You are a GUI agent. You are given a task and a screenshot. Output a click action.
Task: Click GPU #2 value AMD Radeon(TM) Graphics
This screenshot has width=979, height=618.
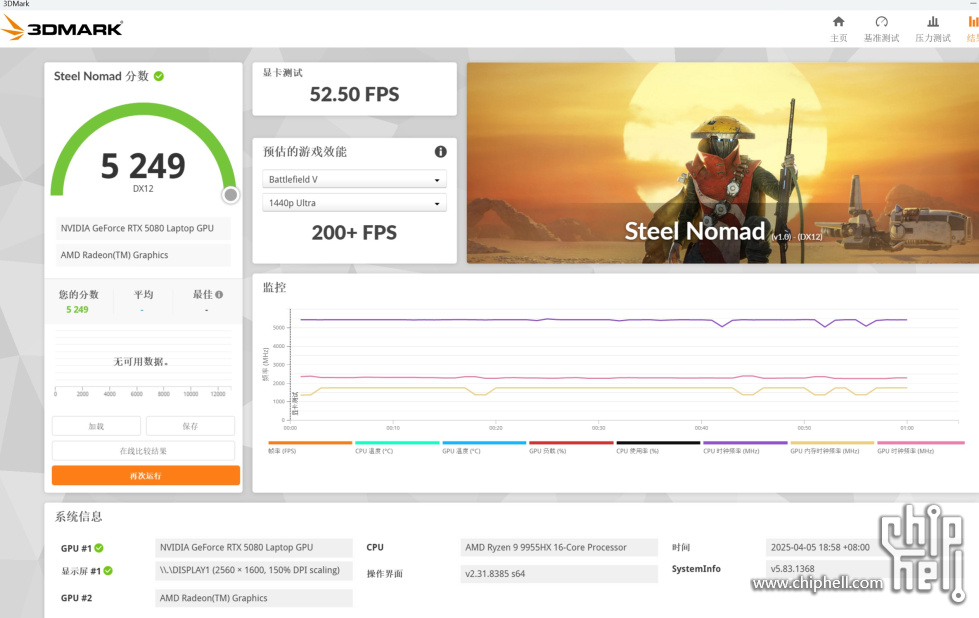(x=253, y=598)
